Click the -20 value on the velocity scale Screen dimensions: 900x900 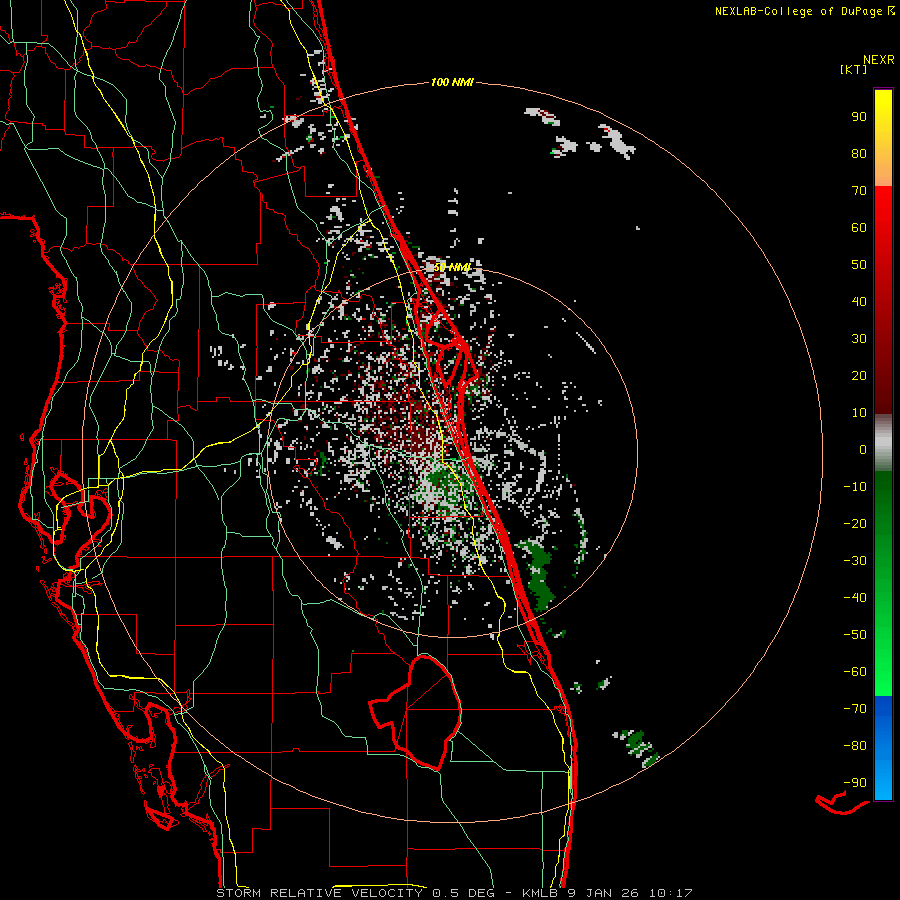(x=855, y=524)
